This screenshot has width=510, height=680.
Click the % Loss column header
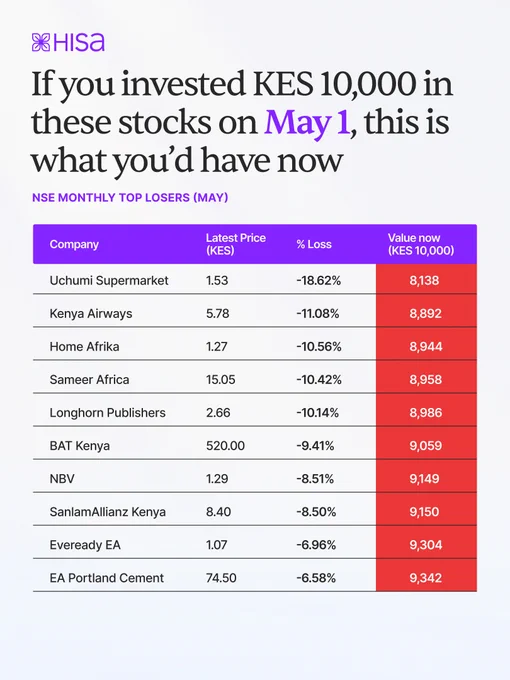point(314,244)
